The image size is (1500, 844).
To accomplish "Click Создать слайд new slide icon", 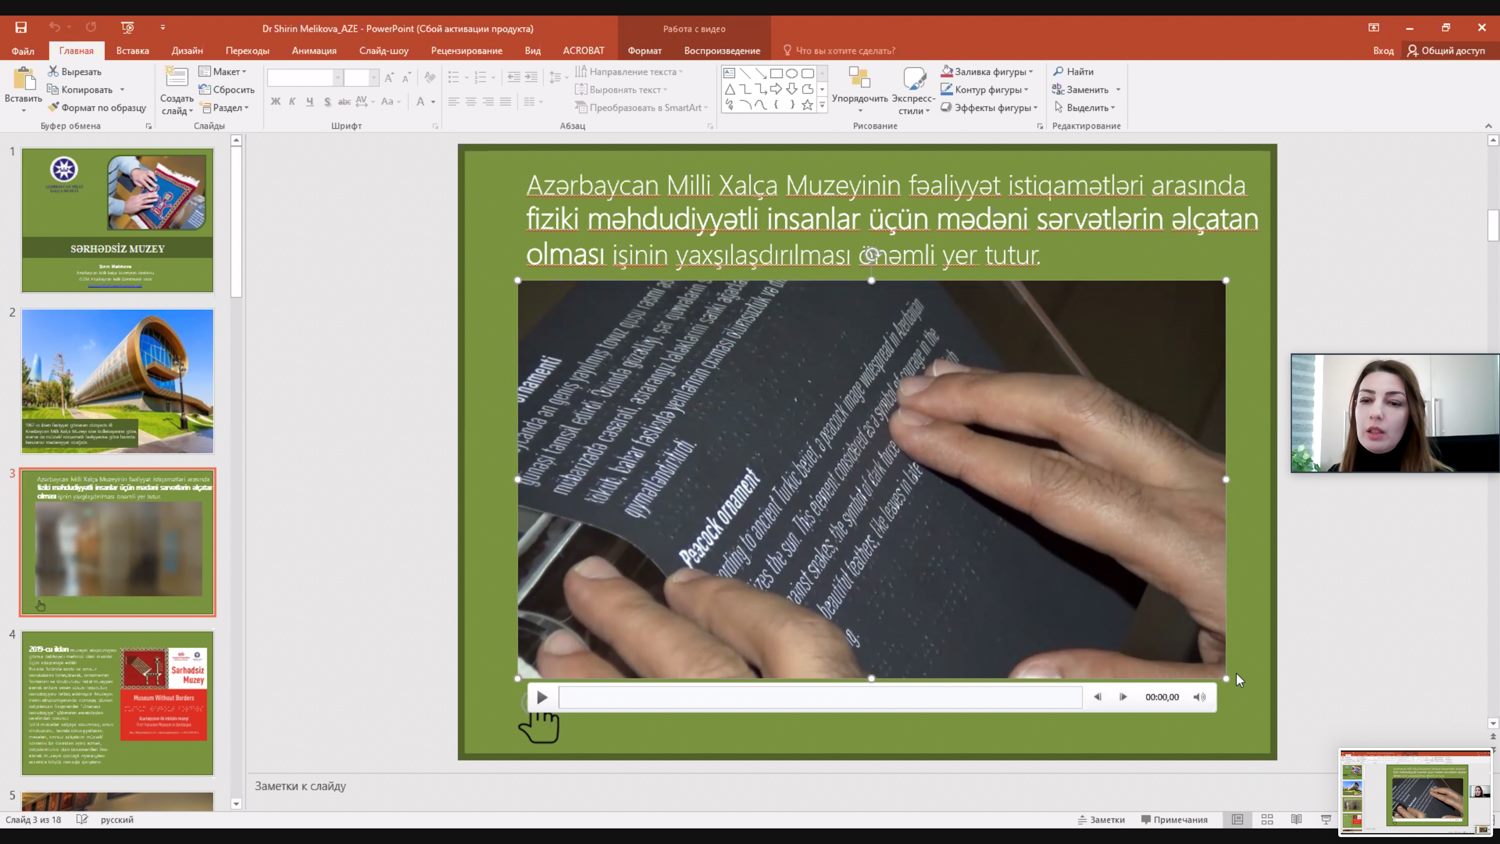I will pos(176,79).
